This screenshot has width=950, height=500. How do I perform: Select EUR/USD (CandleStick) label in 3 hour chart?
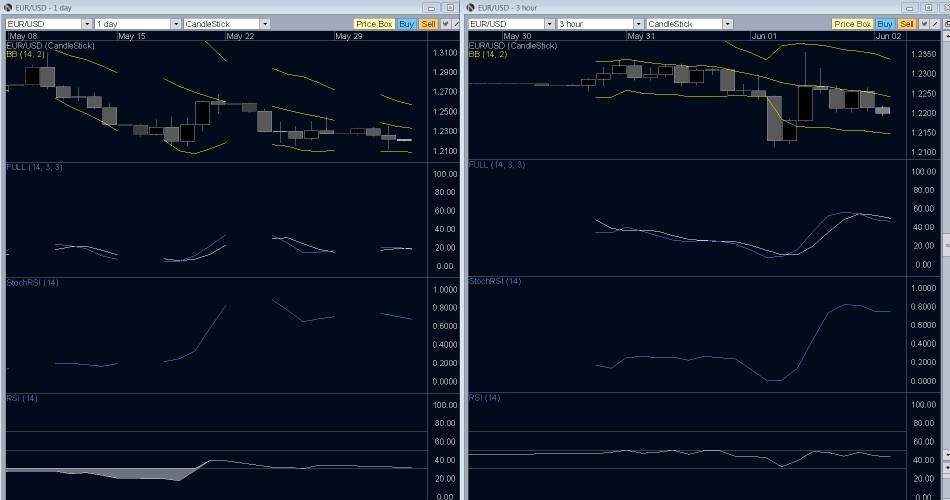[513, 45]
